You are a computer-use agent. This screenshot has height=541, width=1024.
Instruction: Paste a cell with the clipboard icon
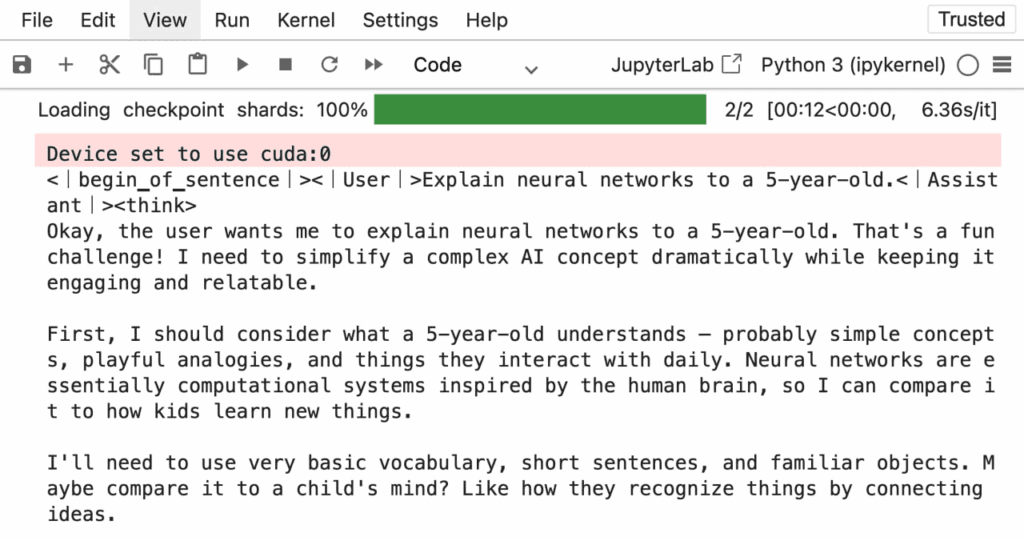pos(197,65)
